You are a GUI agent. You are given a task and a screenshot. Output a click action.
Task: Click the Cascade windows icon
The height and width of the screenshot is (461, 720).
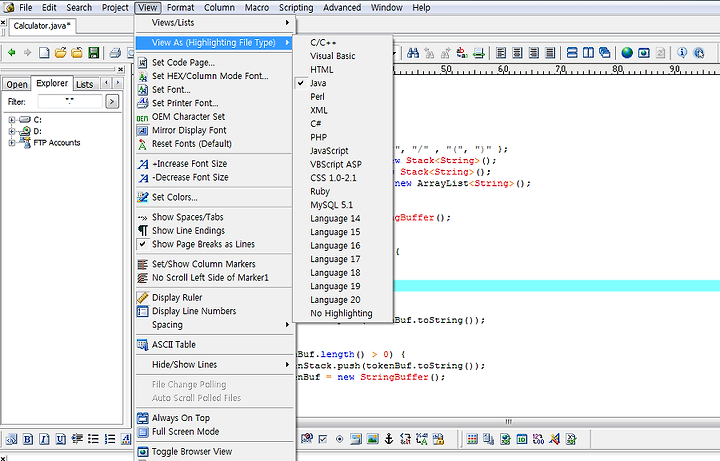605,53
